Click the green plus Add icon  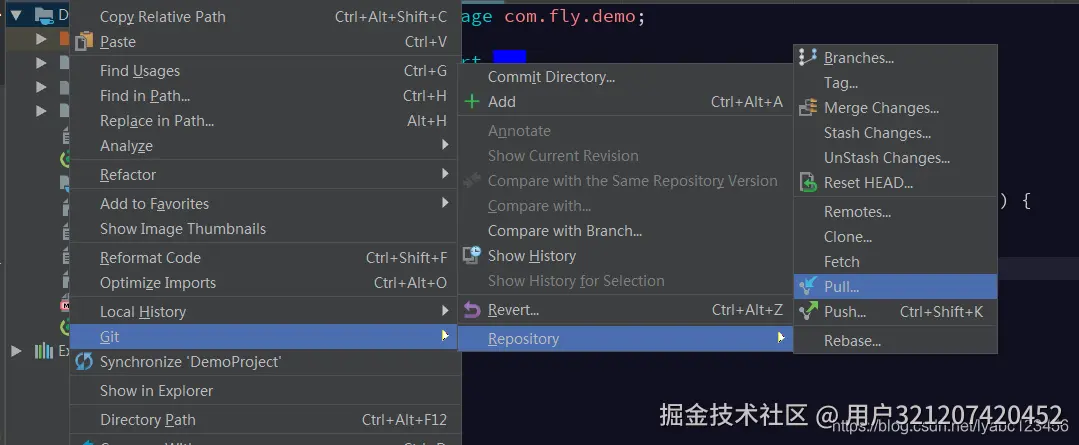point(472,102)
